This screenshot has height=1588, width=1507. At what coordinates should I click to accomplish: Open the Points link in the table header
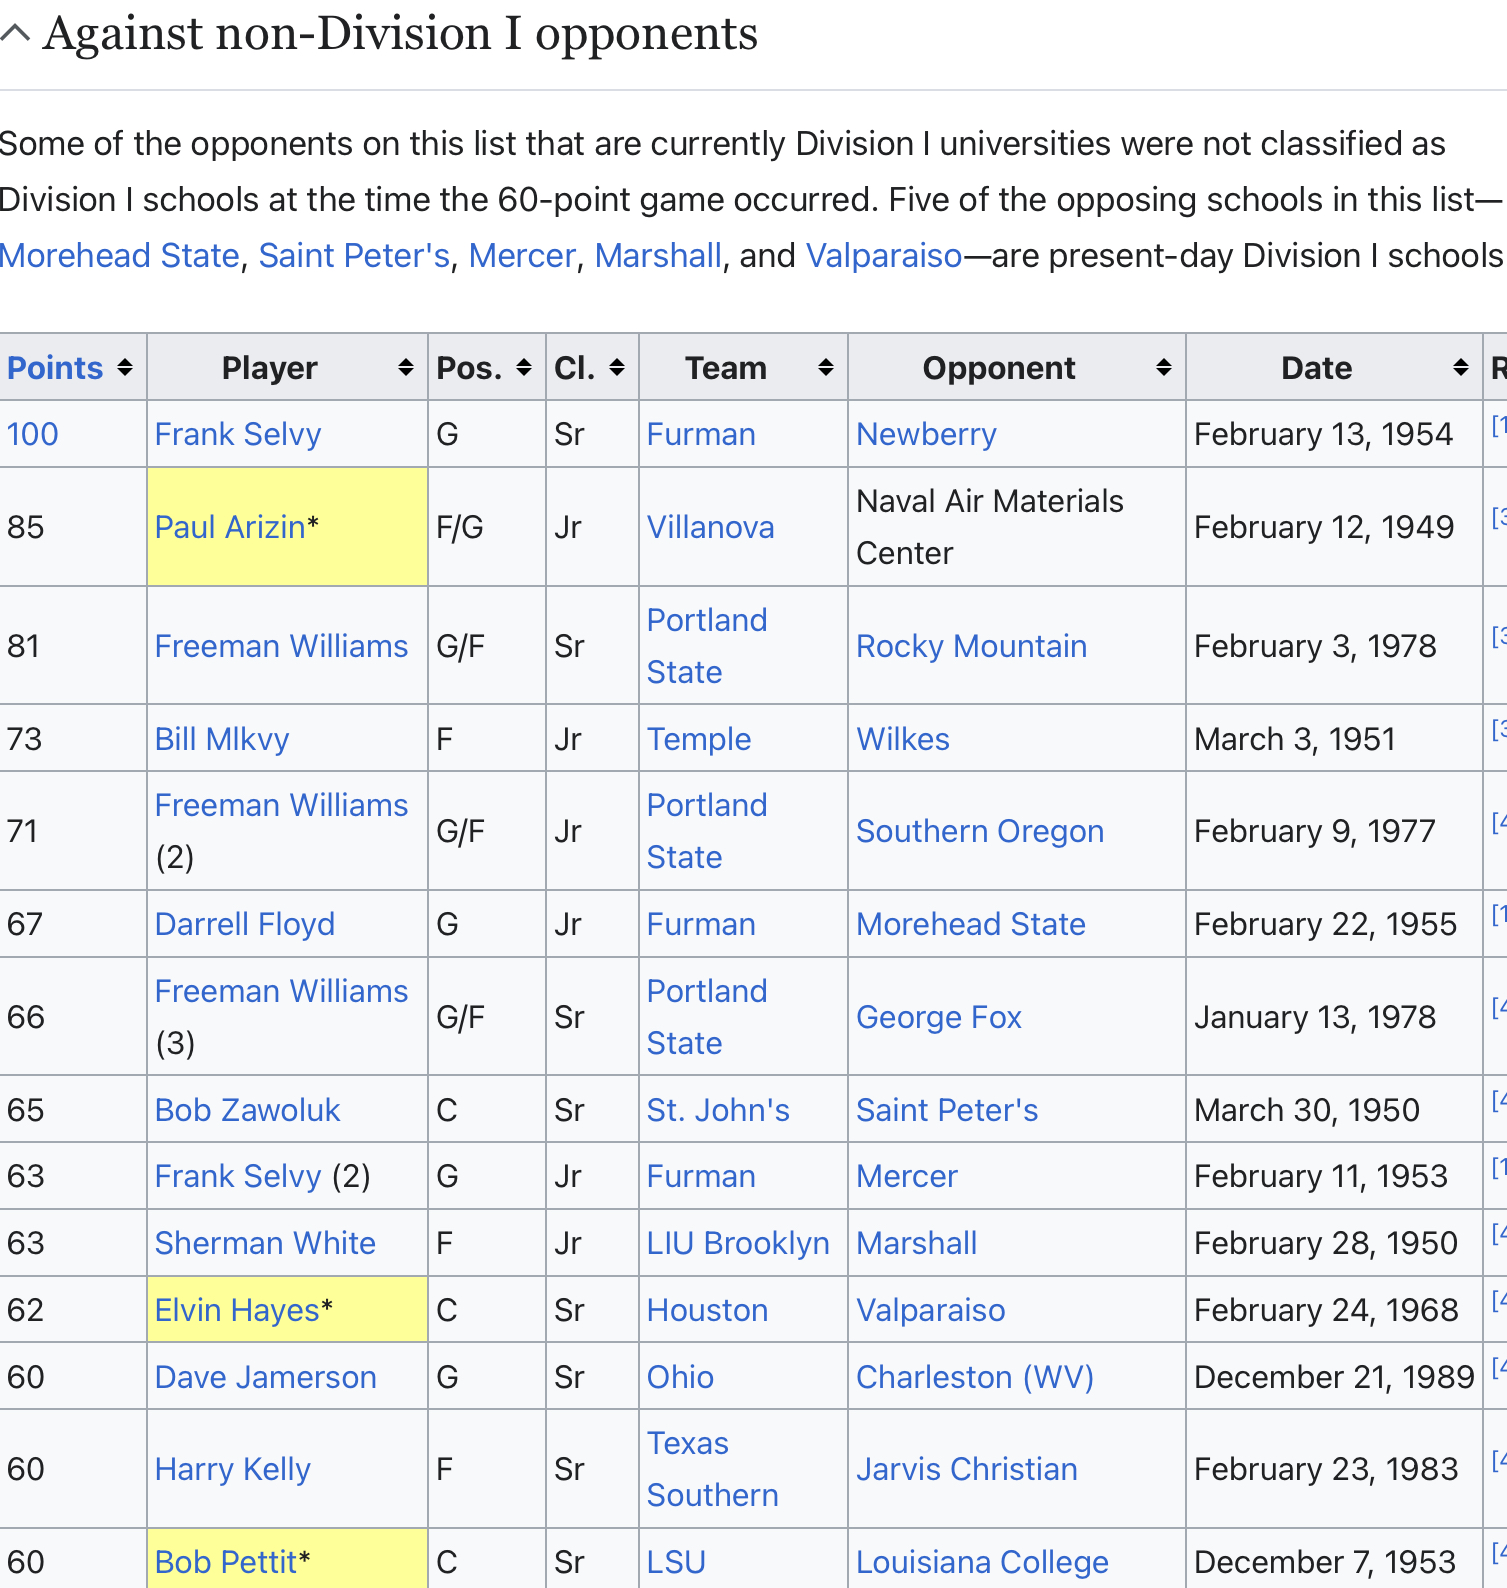[x=55, y=368]
